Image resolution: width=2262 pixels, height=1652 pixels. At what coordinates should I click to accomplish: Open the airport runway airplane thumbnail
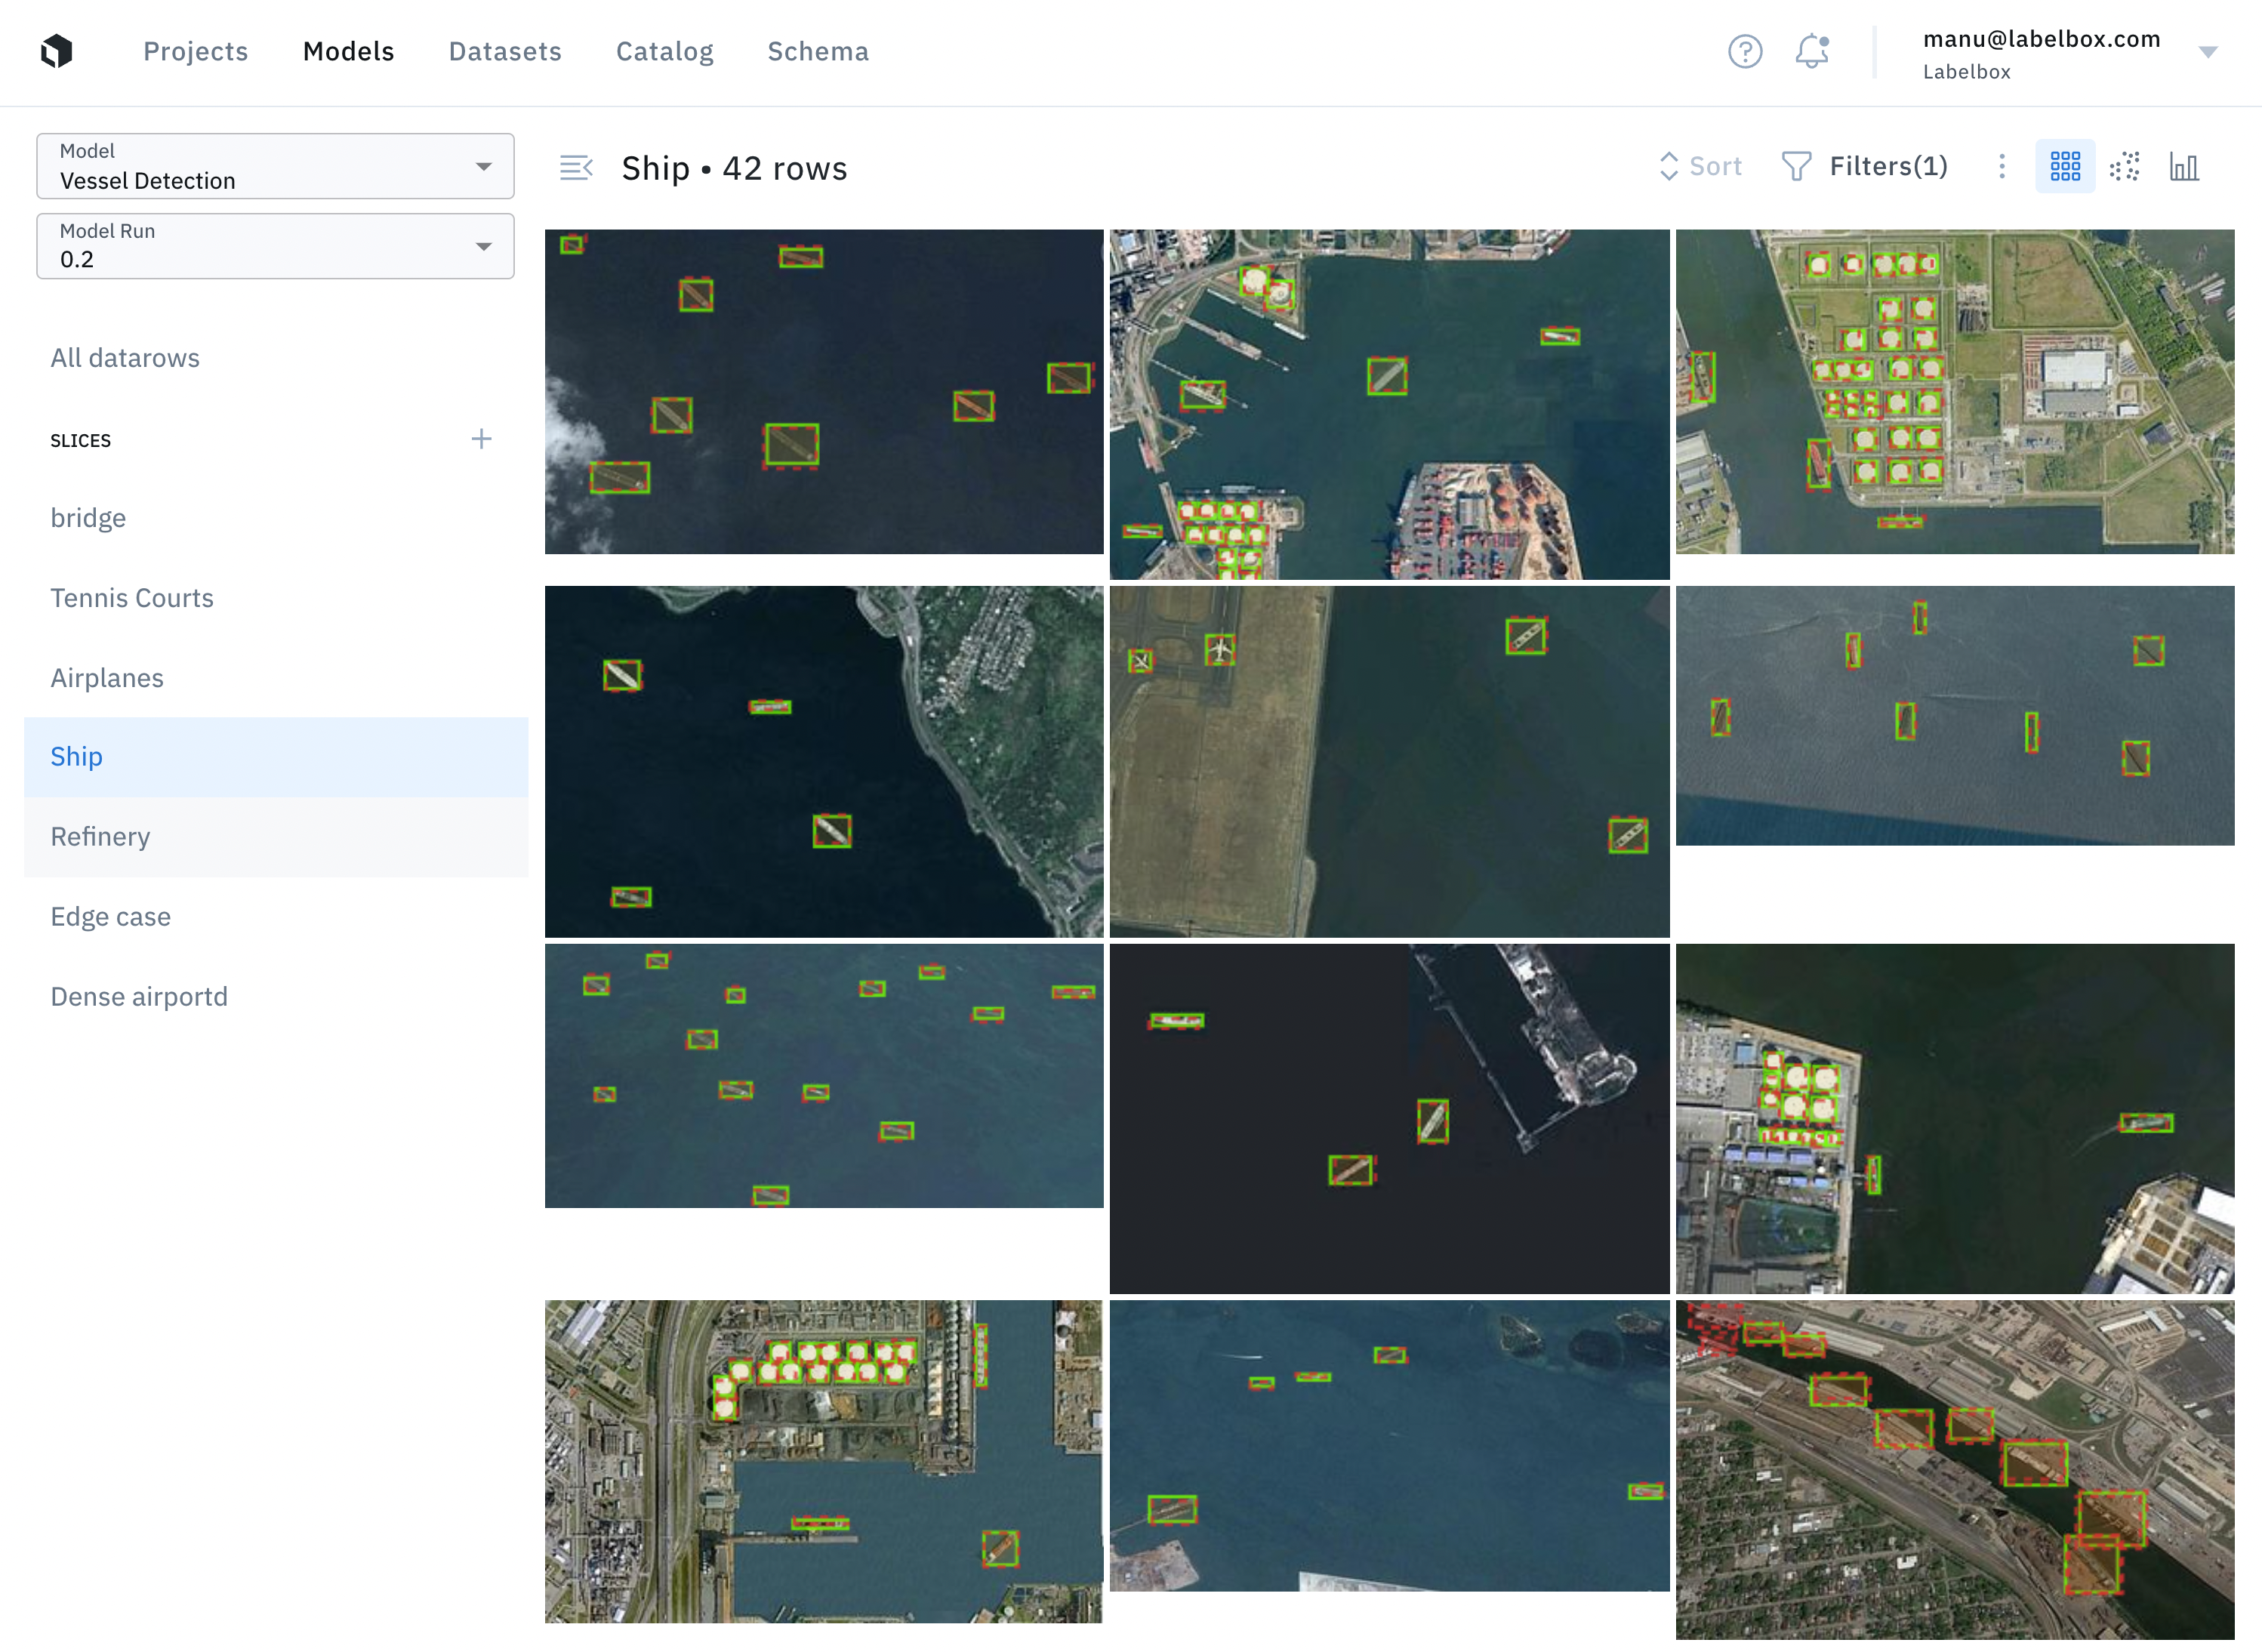[x=1388, y=761]
